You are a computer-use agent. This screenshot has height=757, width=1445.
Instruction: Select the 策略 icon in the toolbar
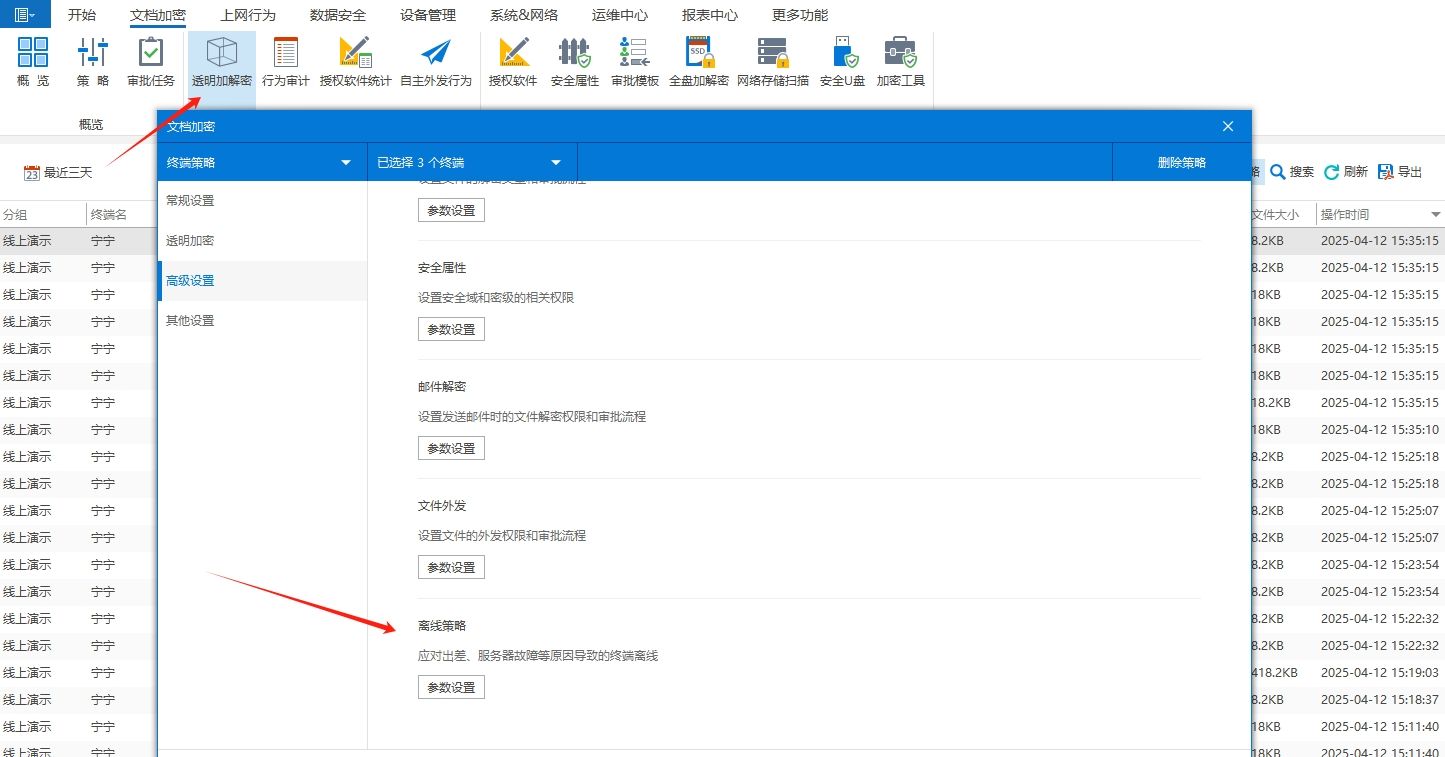pyautogui.click(x=92, y=62)
